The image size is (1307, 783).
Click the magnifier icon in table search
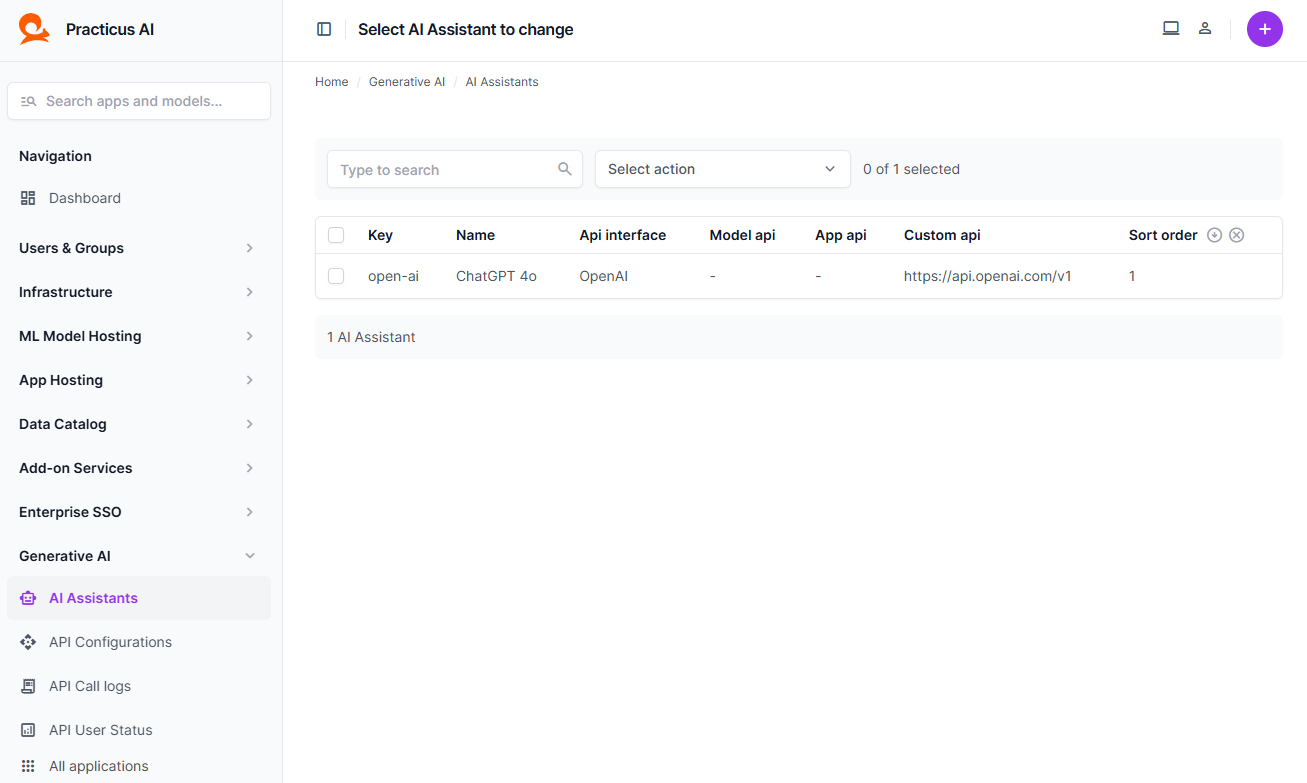(x=565, y=169)
